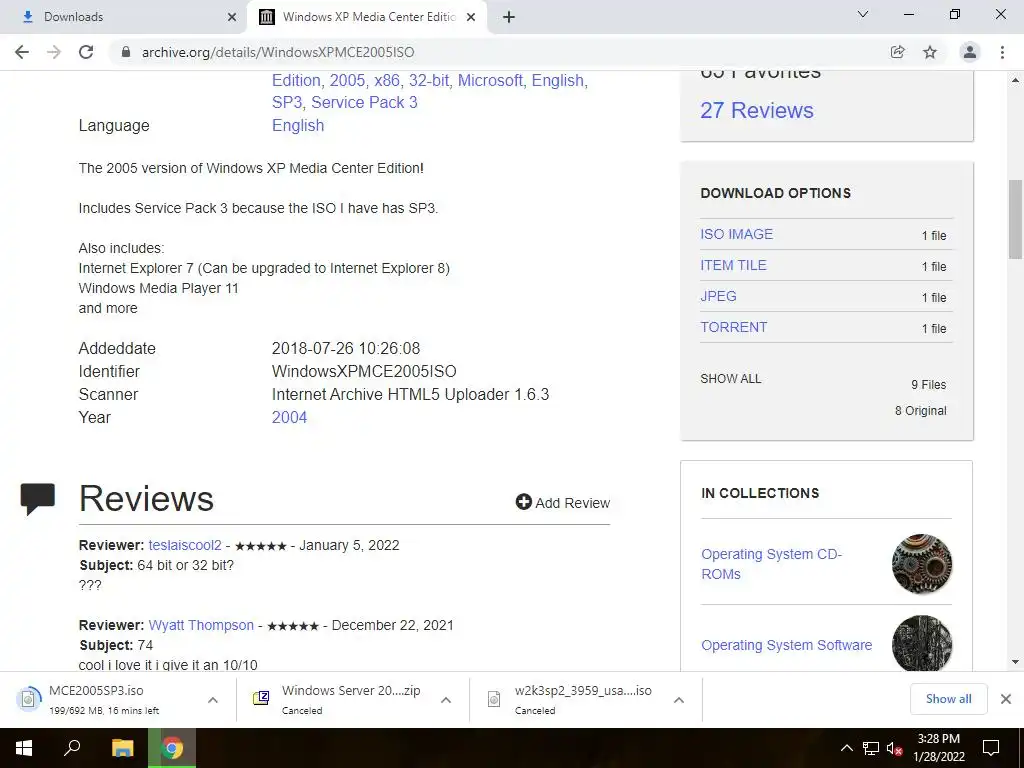Click the Addeddate value 2018-07-26 10:26:08
Screen dimensions: 1024x768
coord(346,349)
